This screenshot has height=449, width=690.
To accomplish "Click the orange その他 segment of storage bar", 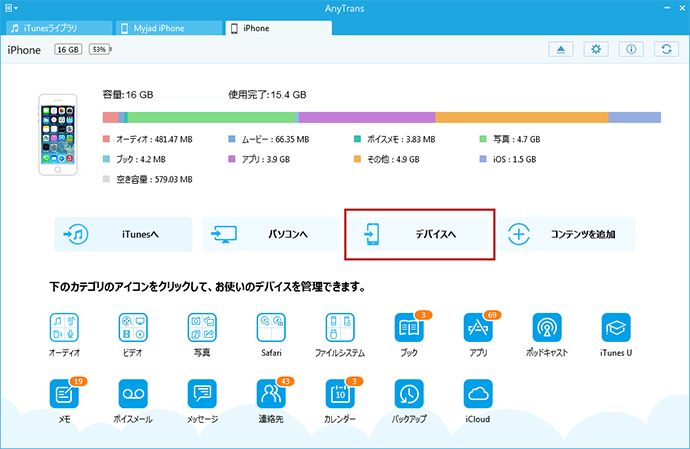I will [522, 118].
